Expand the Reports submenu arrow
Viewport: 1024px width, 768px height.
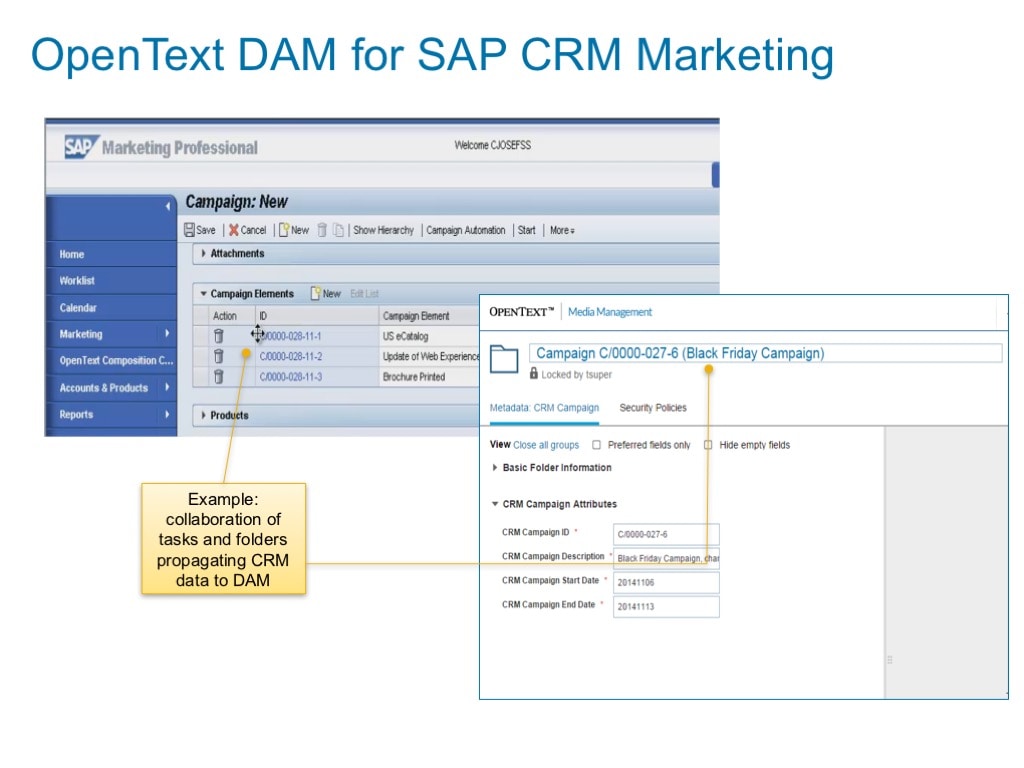tap(167, 414)
